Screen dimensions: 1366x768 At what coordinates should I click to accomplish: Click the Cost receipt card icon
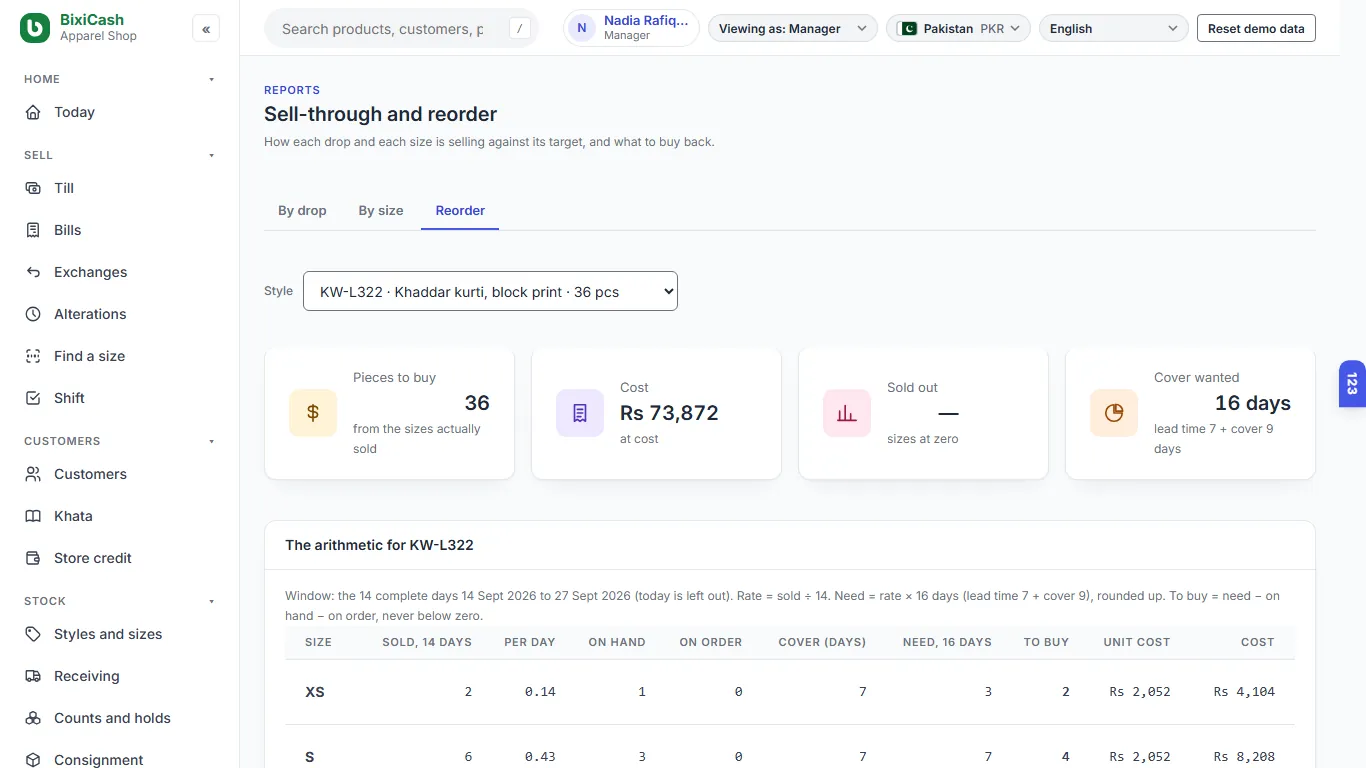coord(580,413)
